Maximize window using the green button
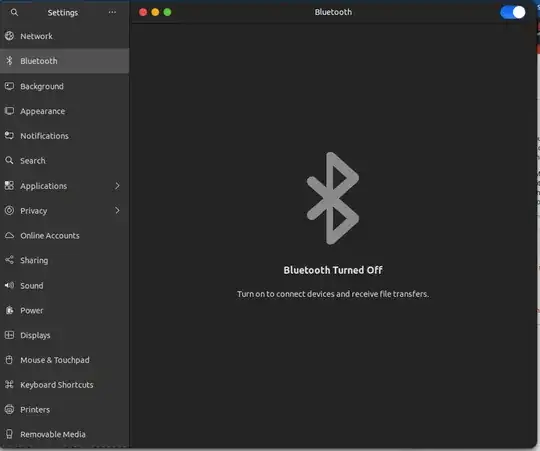This screenshot has width=540, height=451. [167, 12]
